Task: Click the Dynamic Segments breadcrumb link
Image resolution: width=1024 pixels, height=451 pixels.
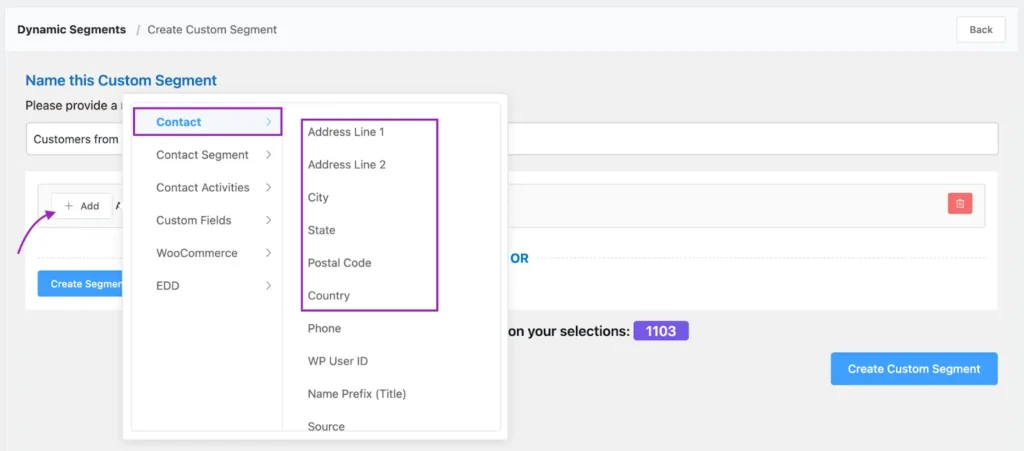Action: click(x=72, y=29)
